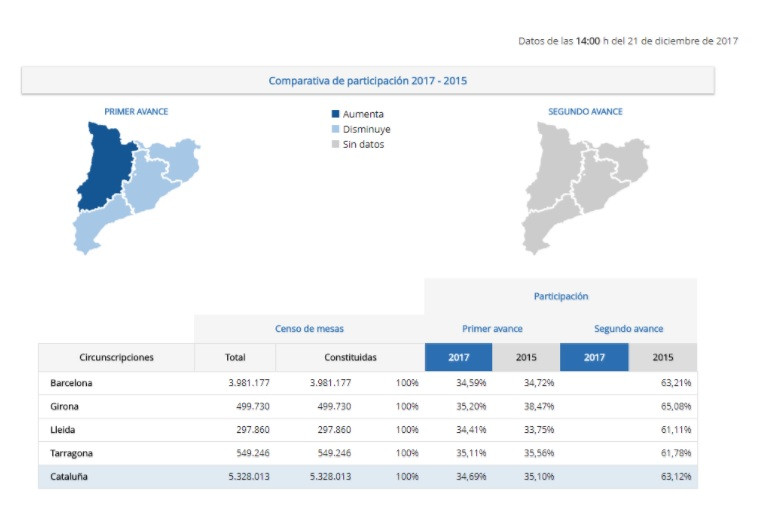Click Lleida 2015 participation 33,75%
The width and height of the screenshot is (773, 508).
[x=539, y=430]
